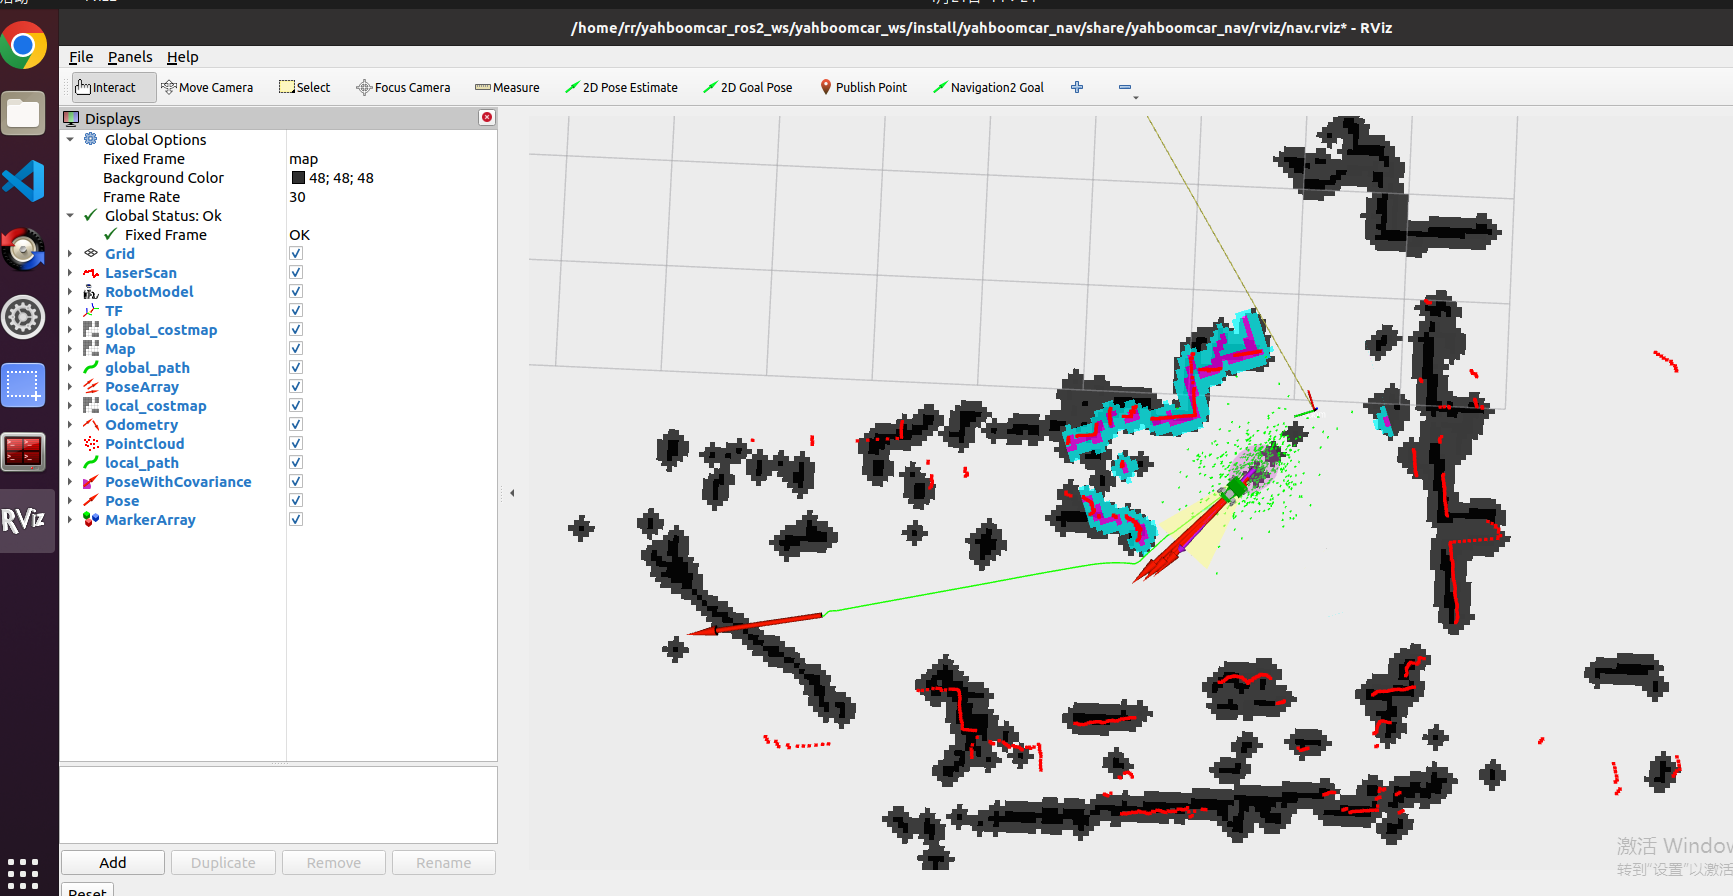The image size is (1733, 896).
Task: Select the Measure tool
Action: point(507,88)
